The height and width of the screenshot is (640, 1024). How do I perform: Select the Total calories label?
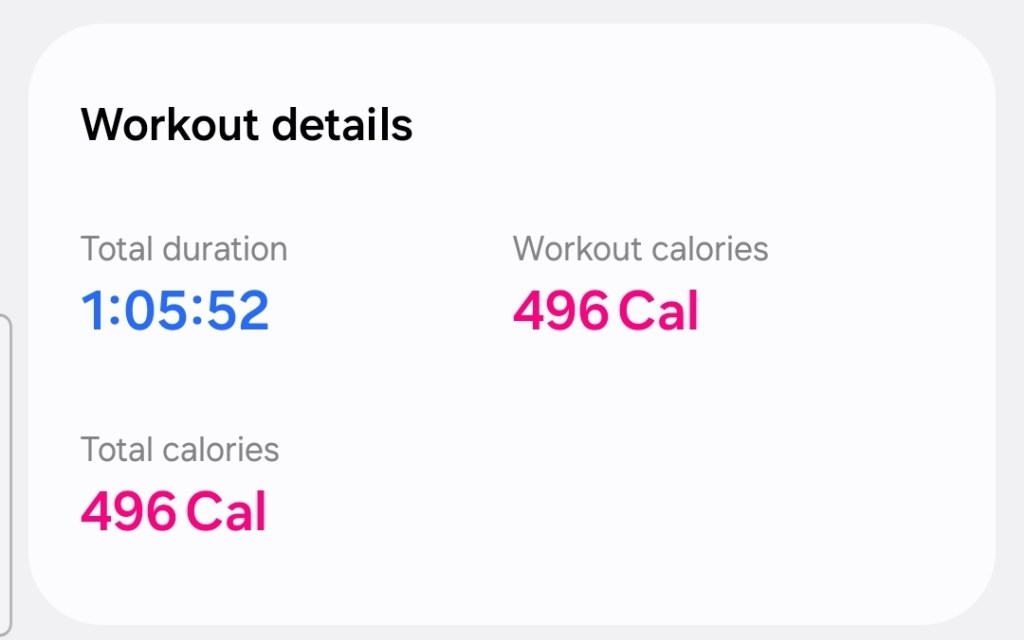point(179,450)
